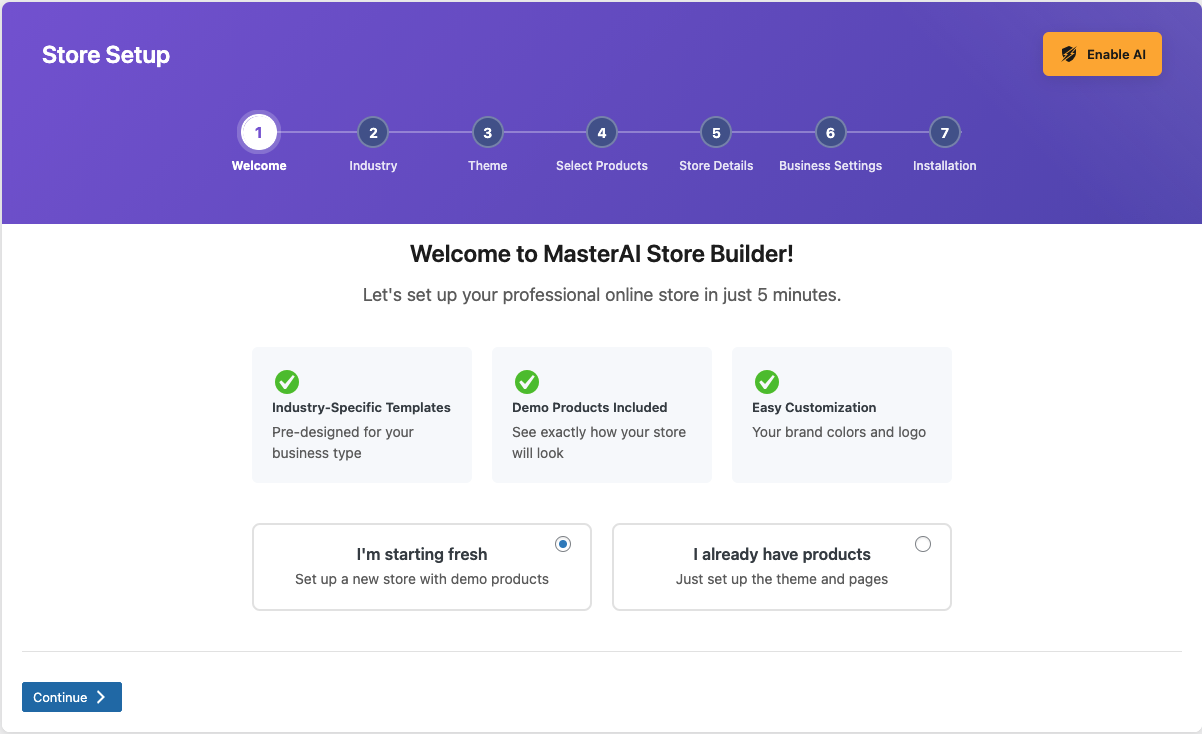Viewport: 1202px width, 734px height.
Task: Click the Continue button
Action: tap(71, 697)
